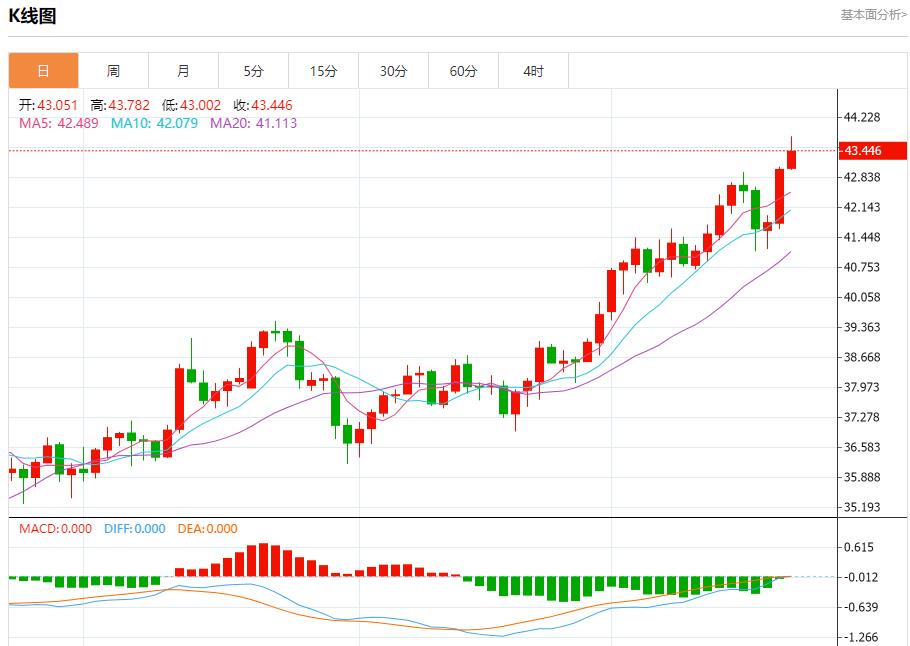The image size is (910, 646).
Task: Switch to the 15分 chart
Action: point(323,70)
